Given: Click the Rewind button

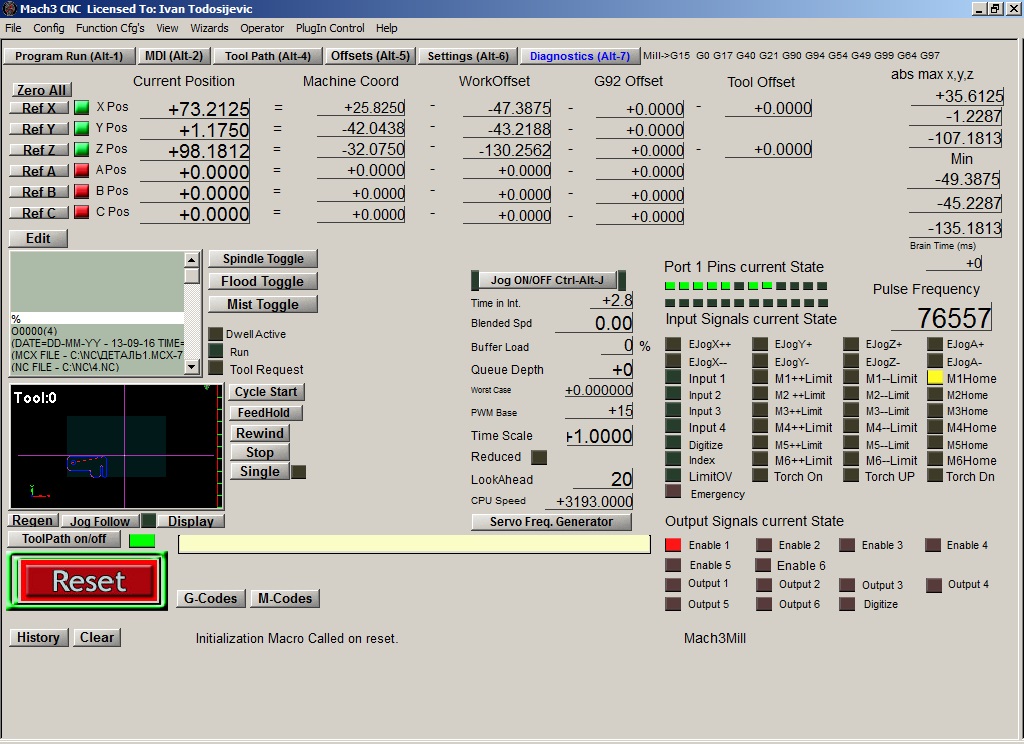Looking at the screenshot, I should coord(260,434).
